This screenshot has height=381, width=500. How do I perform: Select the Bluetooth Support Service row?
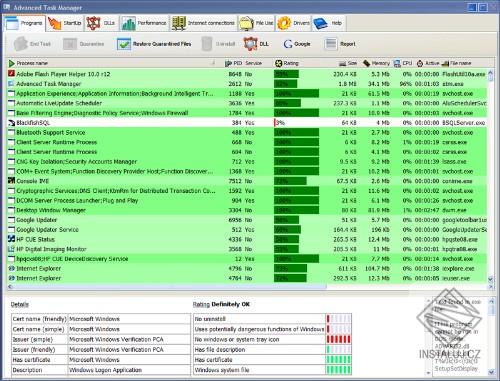(247, 132)
